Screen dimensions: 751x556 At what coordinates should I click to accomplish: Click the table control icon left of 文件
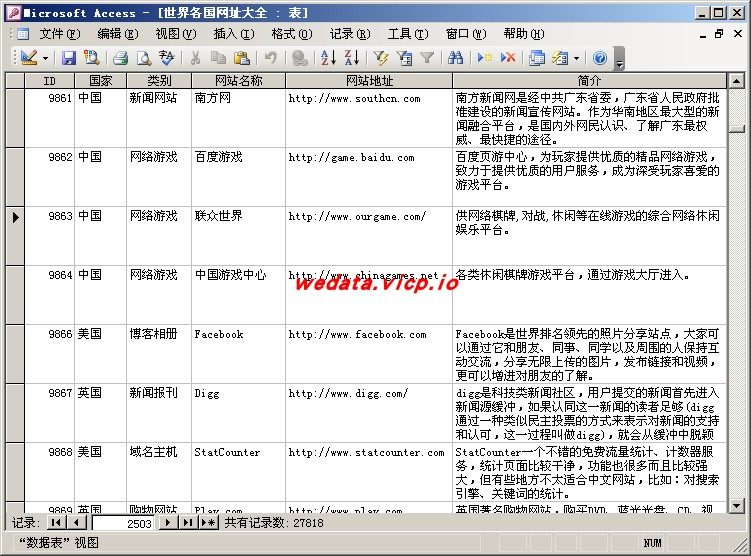23,34
